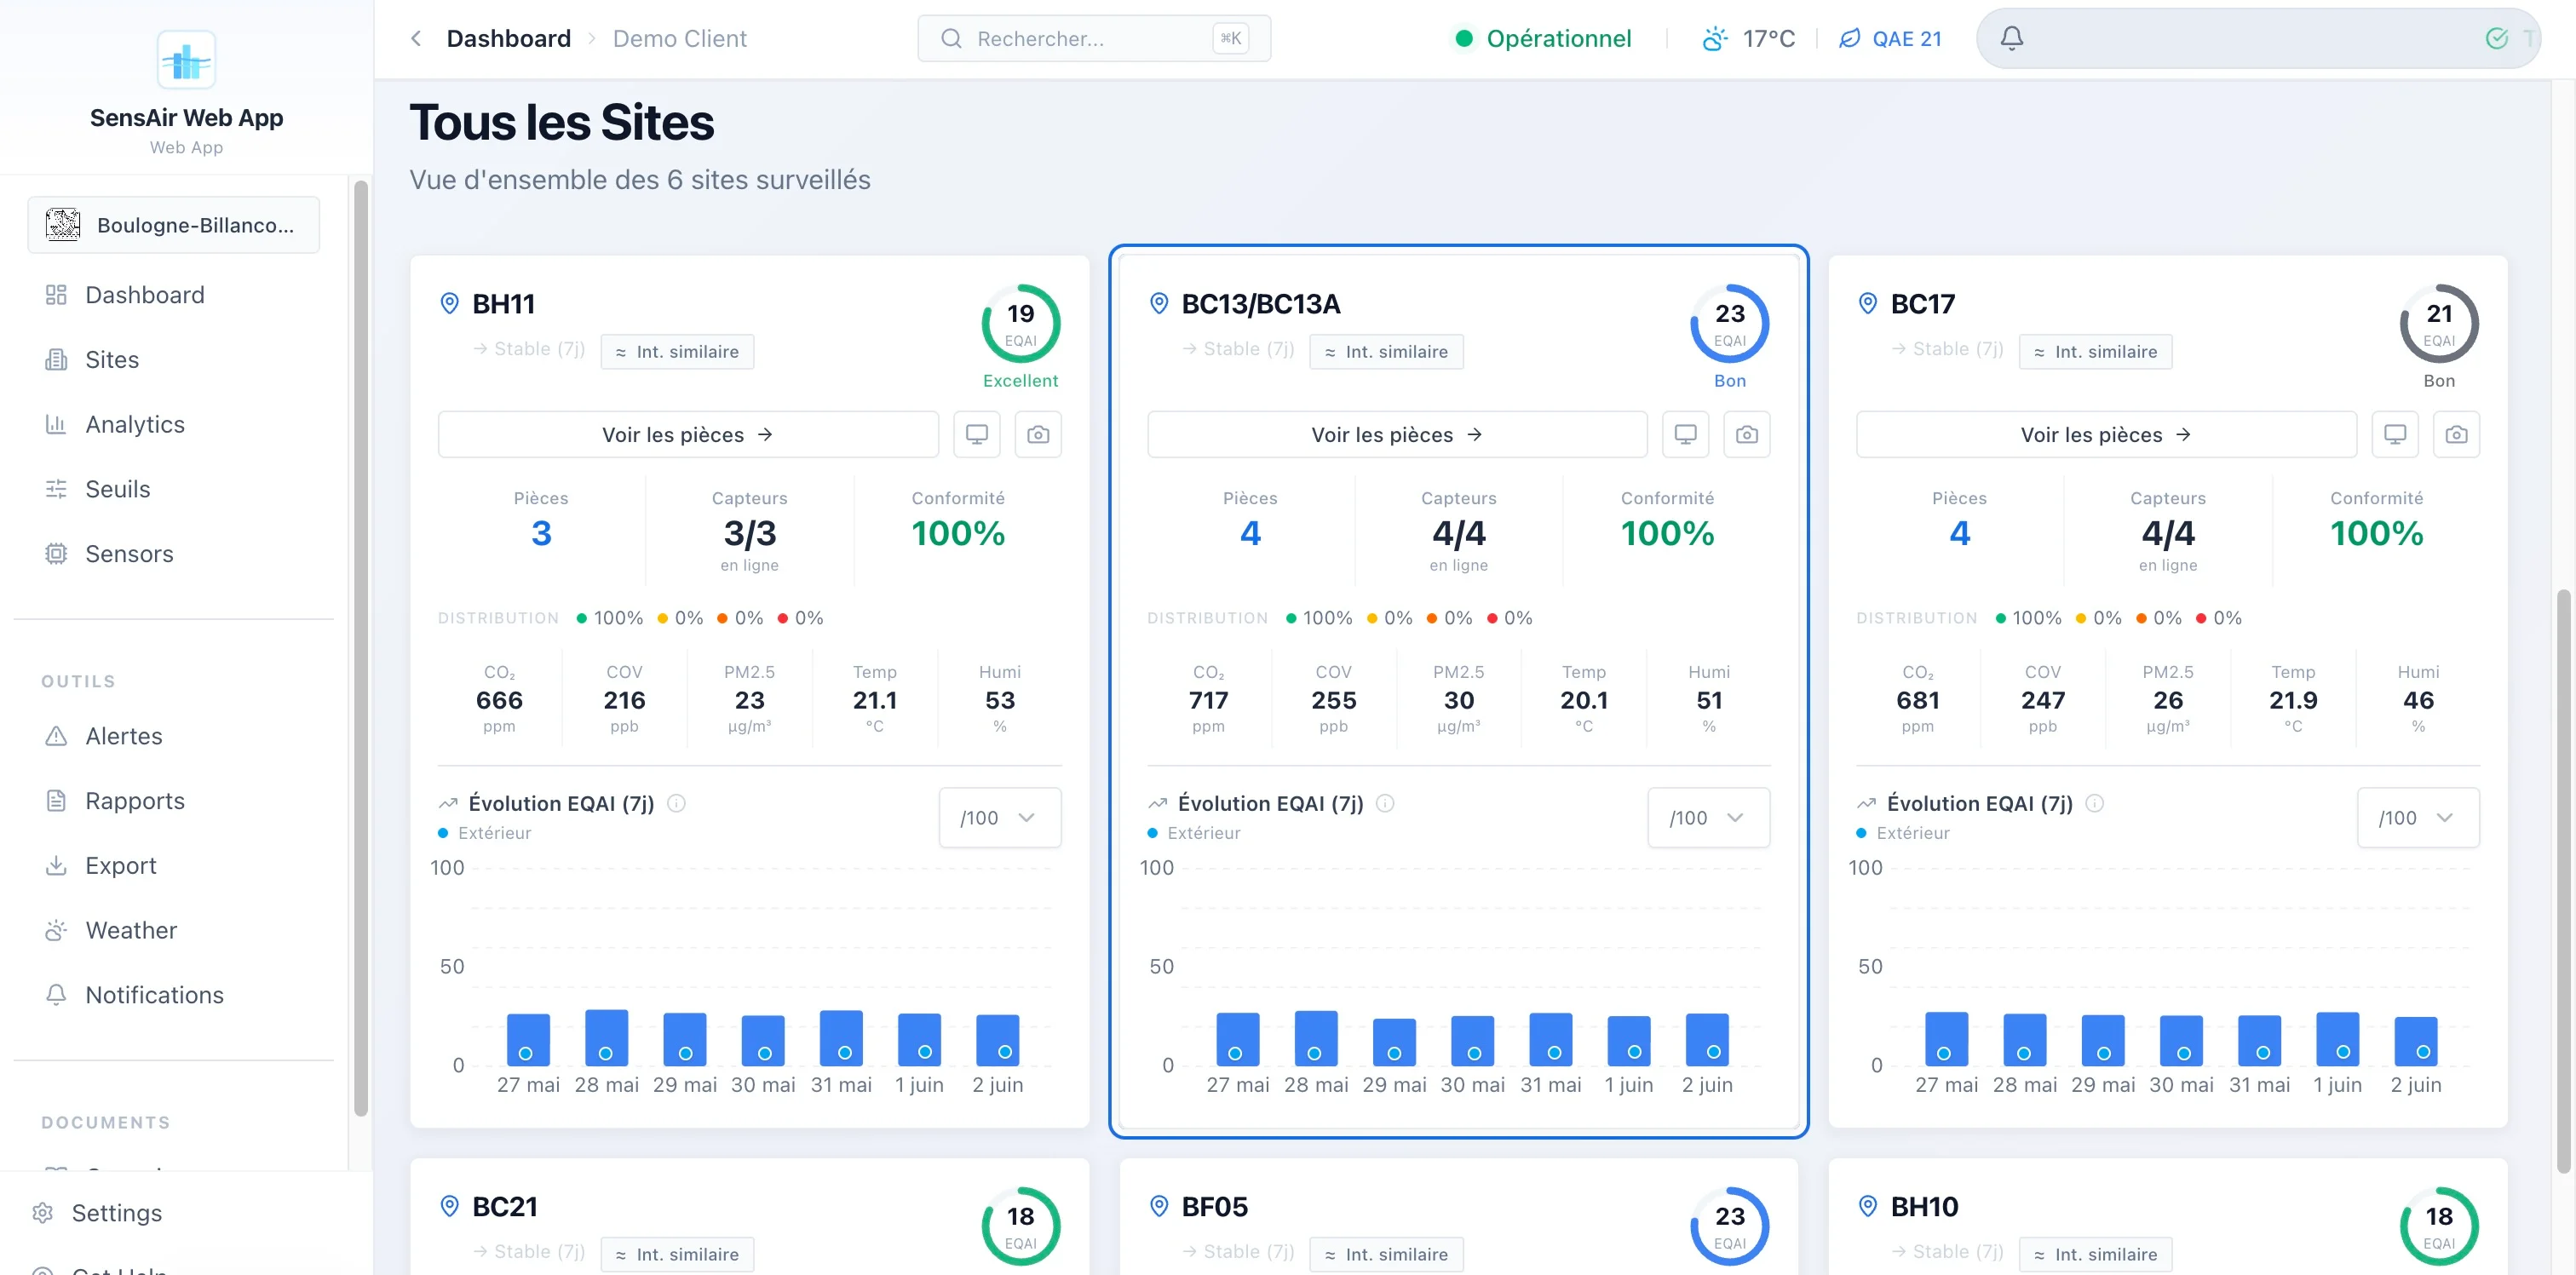2576x1275 pixels.
Task: Click the weather icon showing 17°C
Action: pyautogui.click(x=1715, y=39)
